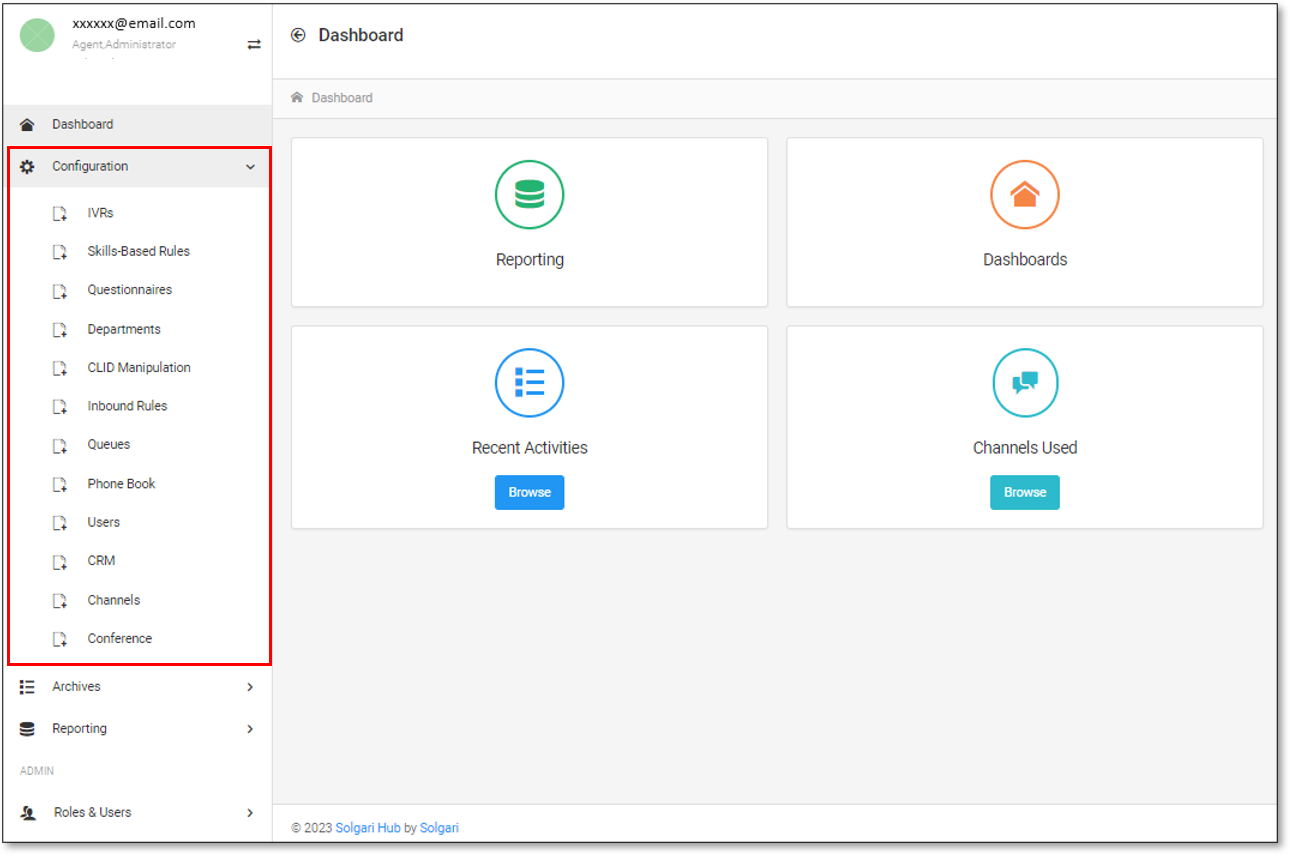Open the Dashboards home icon card
This screenshot has height=856, width=1290.
coord(1024,194)
